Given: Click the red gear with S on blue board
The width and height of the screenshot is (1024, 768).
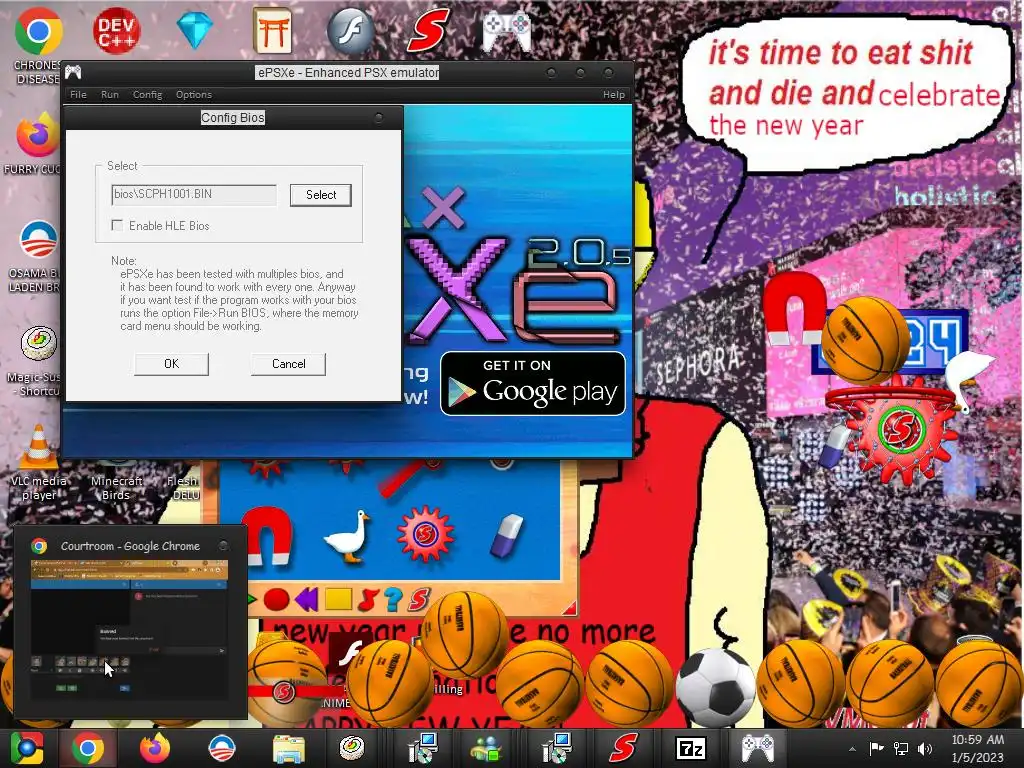Looking at the screenshot, I should pos(425,534).
